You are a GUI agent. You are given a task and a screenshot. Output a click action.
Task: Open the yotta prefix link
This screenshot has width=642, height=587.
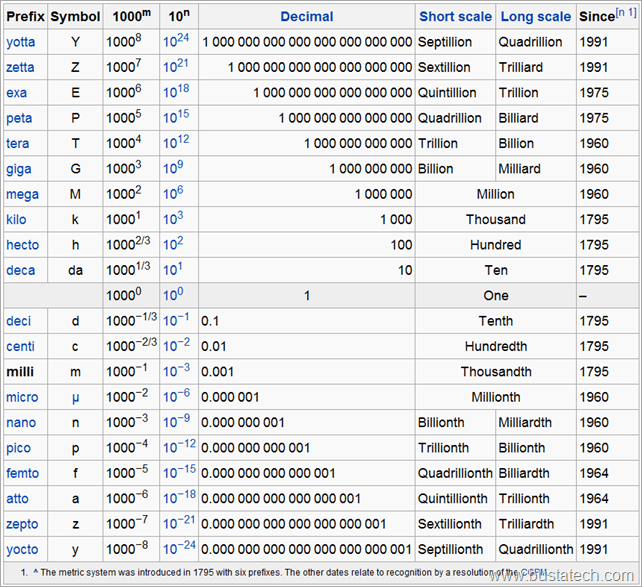click(x=20, y=42)
